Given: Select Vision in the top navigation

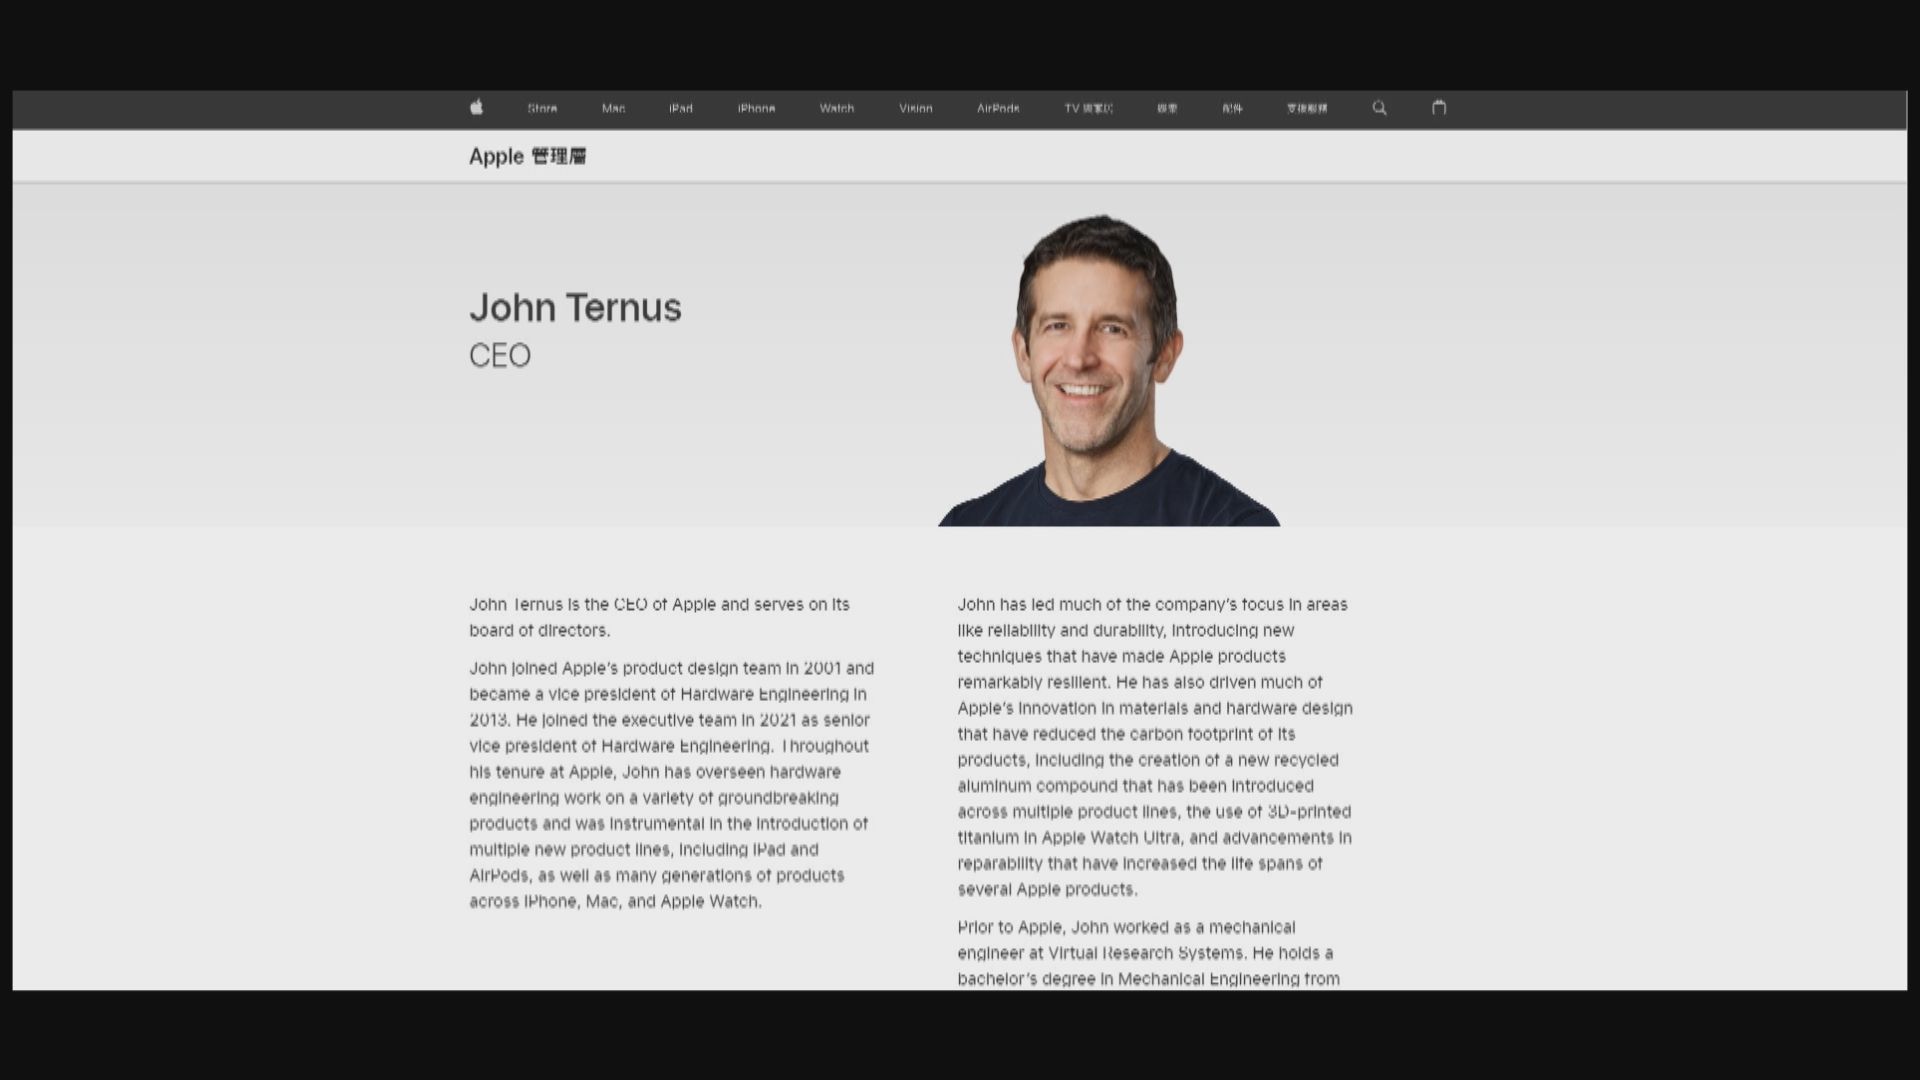Looking at the screenshot, I should [916, 108].
